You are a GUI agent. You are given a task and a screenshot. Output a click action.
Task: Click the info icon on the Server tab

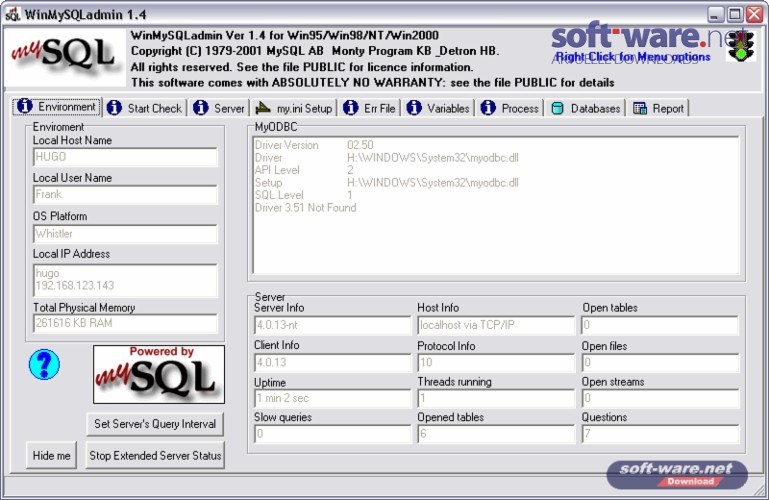pos(200,108)
